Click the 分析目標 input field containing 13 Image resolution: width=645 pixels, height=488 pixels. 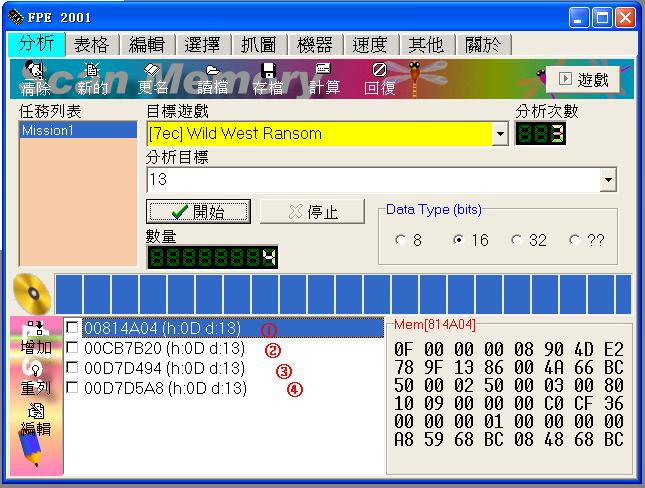374,179
